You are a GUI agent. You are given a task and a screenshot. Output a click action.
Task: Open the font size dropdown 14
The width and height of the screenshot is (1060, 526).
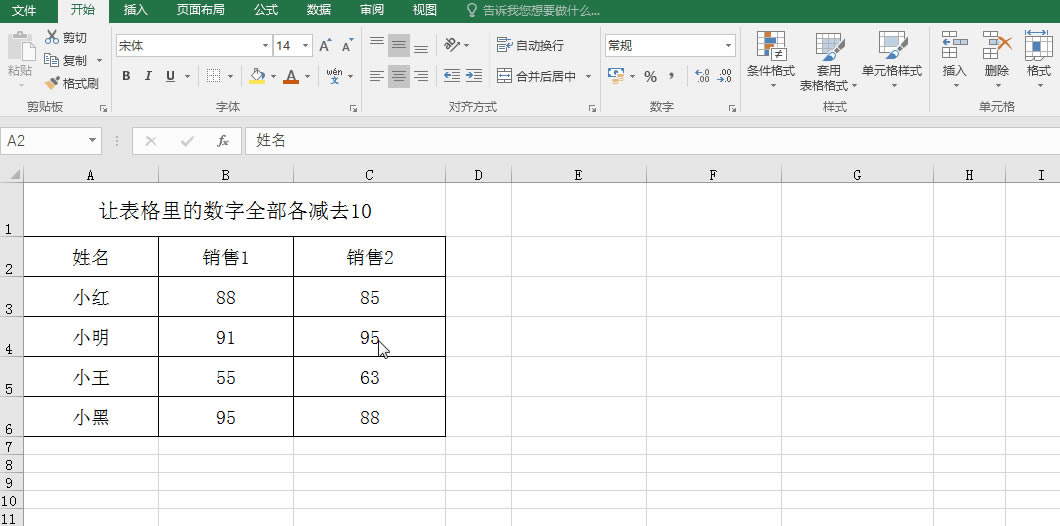pos(306,46)
